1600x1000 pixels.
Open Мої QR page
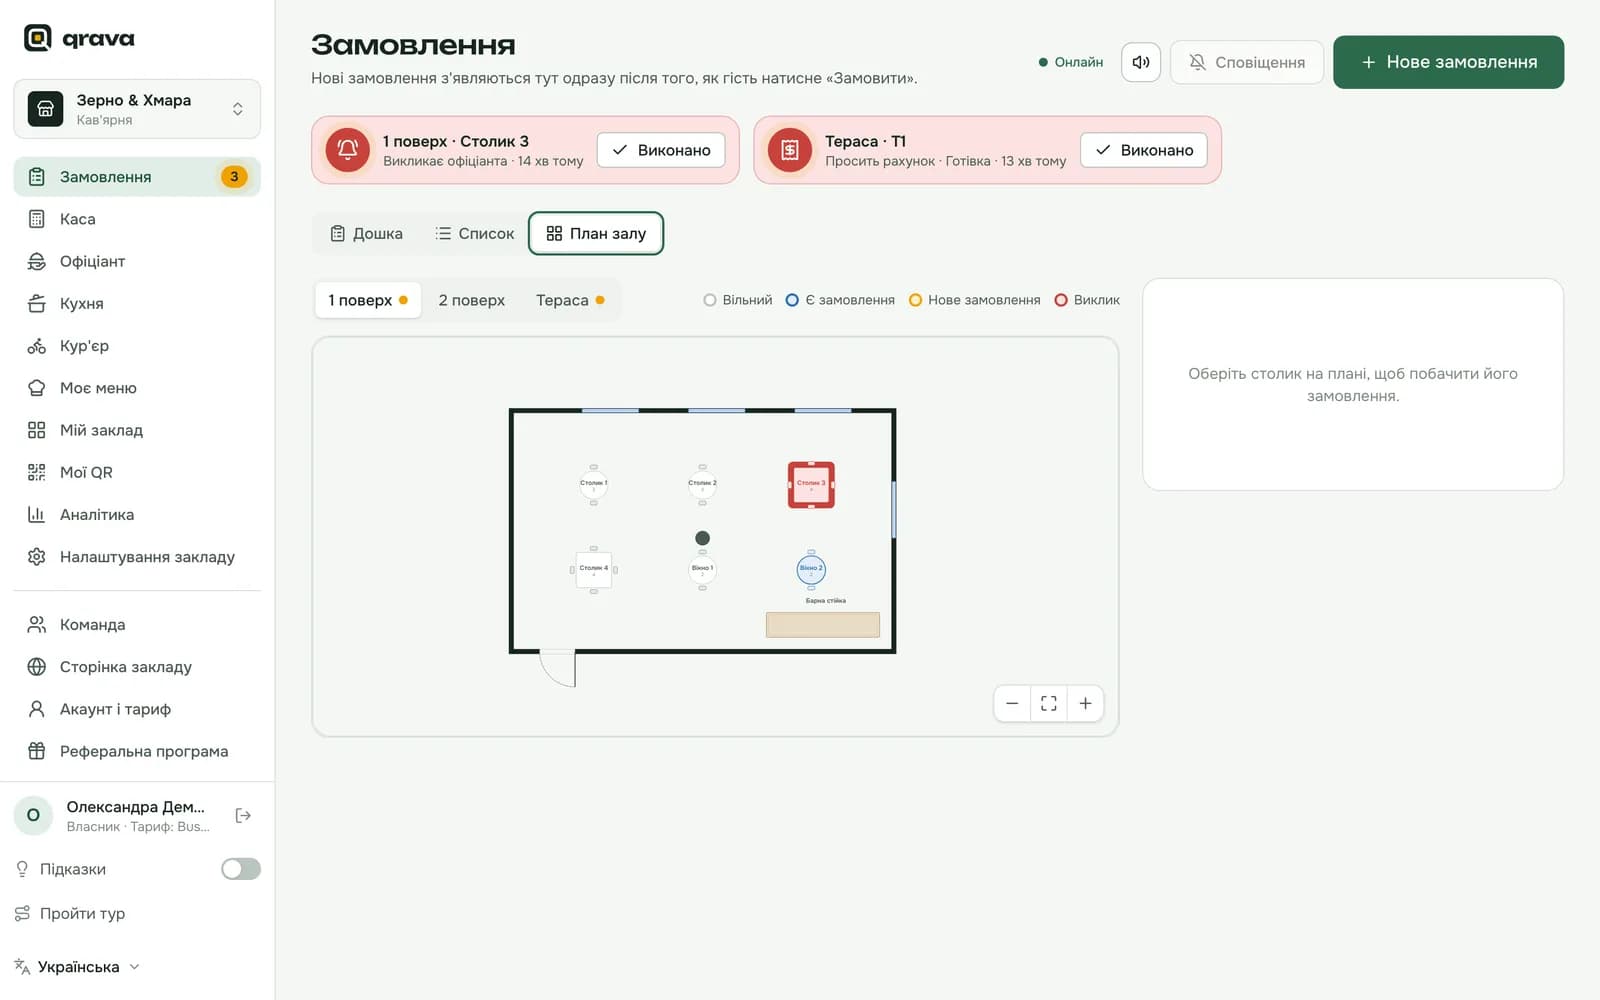point(137,472)
